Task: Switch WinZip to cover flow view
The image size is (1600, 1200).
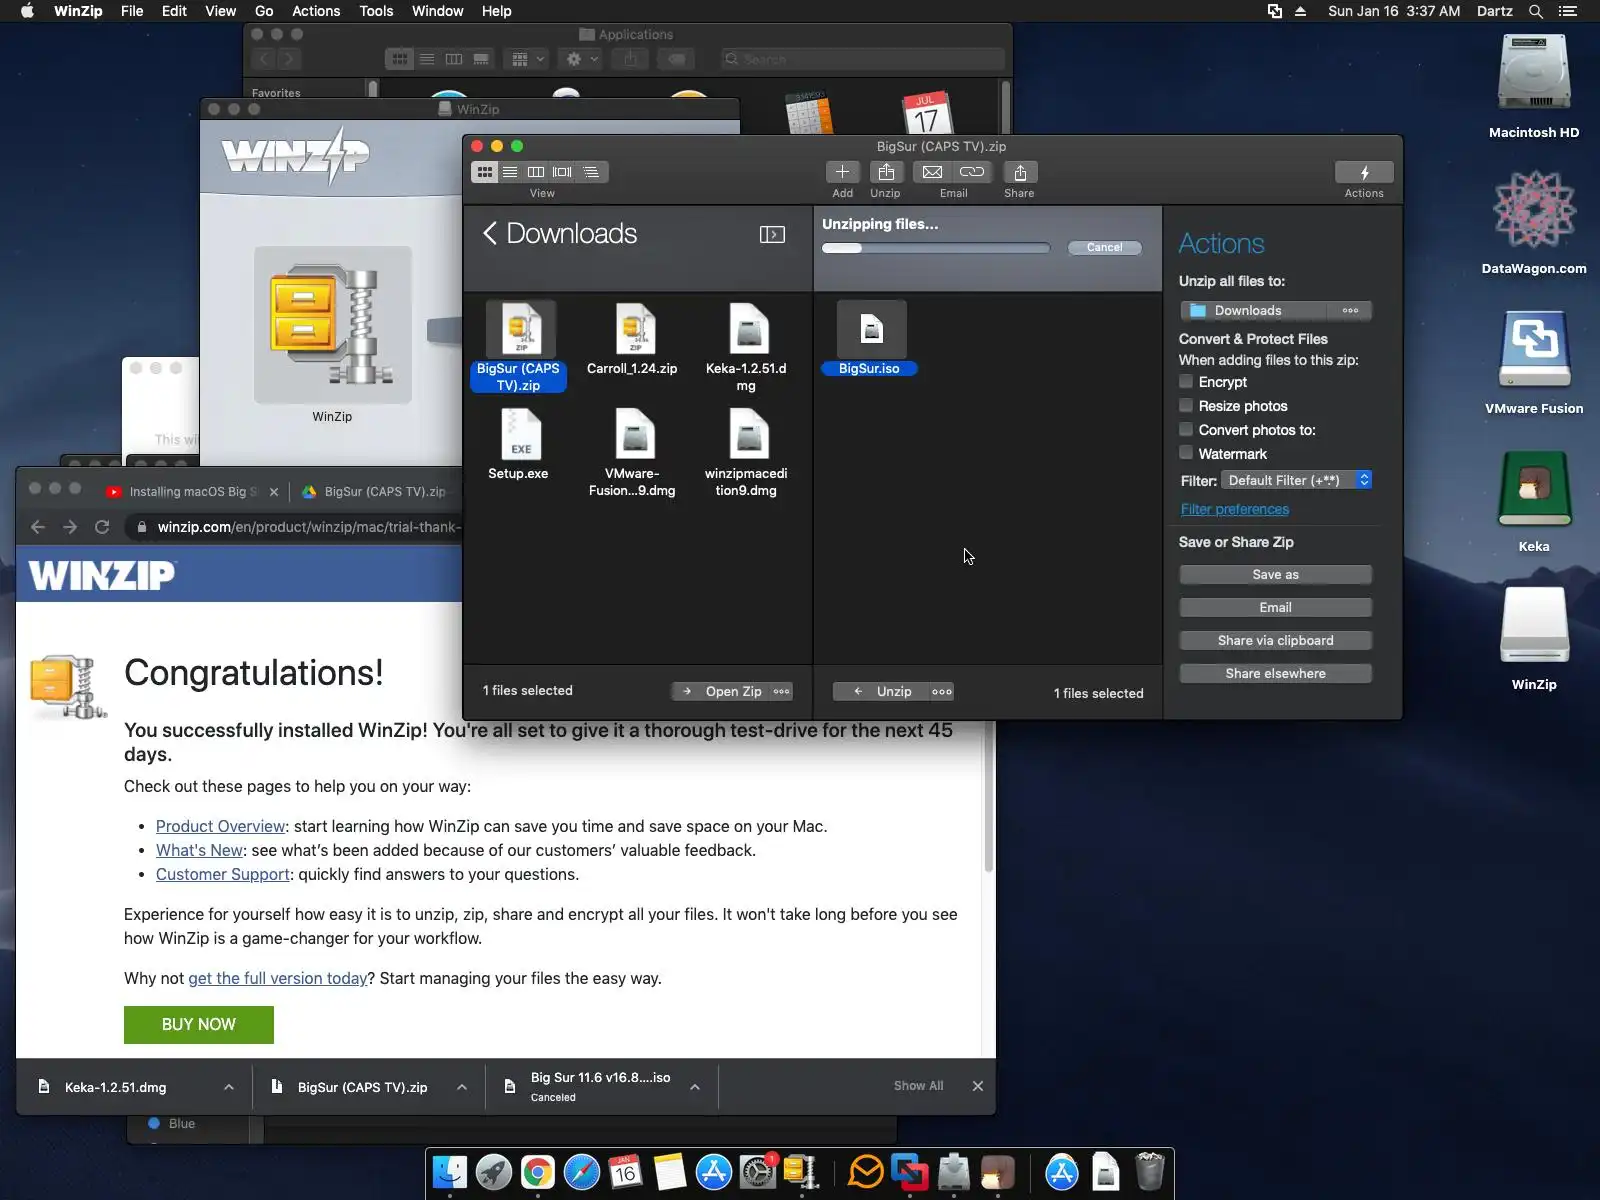Action: (563, 172)
